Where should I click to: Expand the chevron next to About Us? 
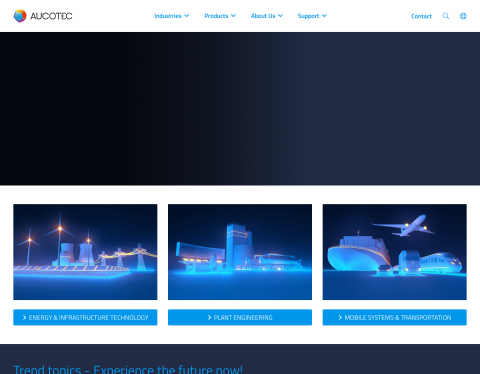click(x=280, y=16)
